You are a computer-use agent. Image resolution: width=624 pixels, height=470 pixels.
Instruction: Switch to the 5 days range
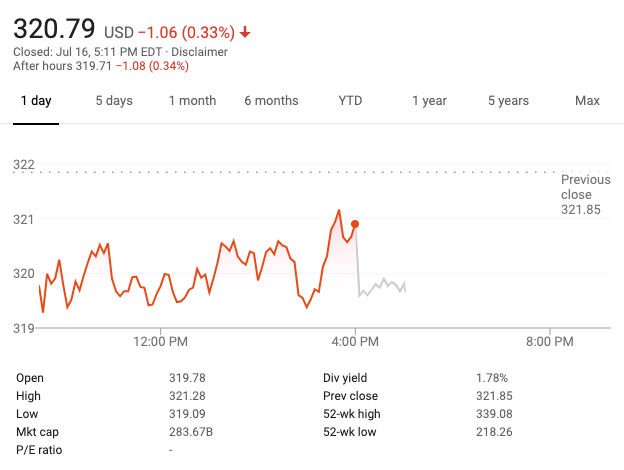tap(114, 101)
